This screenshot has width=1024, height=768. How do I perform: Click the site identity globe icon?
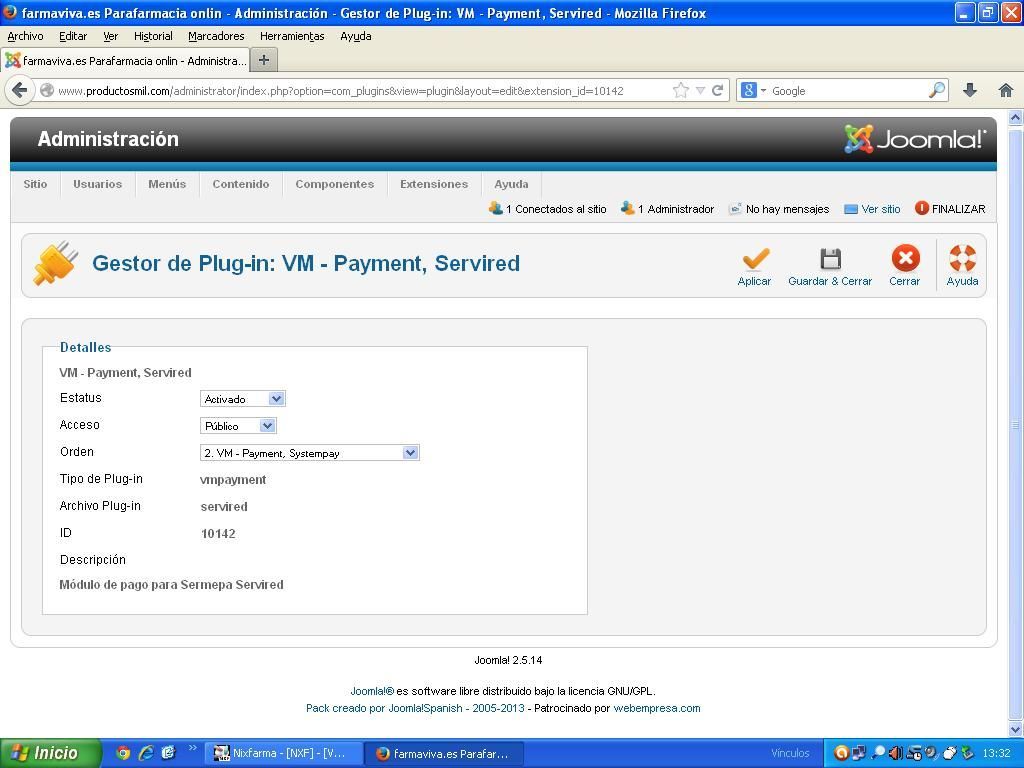(46, 90)
